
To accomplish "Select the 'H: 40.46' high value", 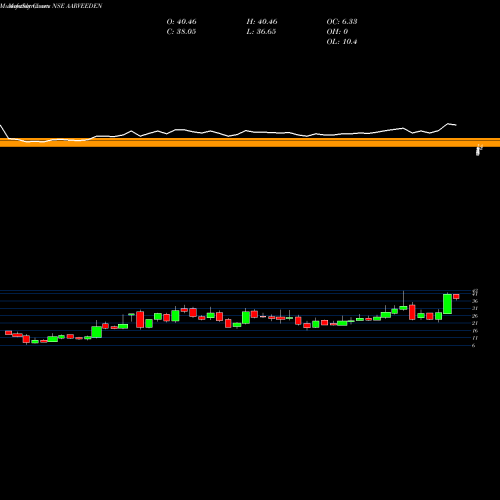I will (262, 22).
